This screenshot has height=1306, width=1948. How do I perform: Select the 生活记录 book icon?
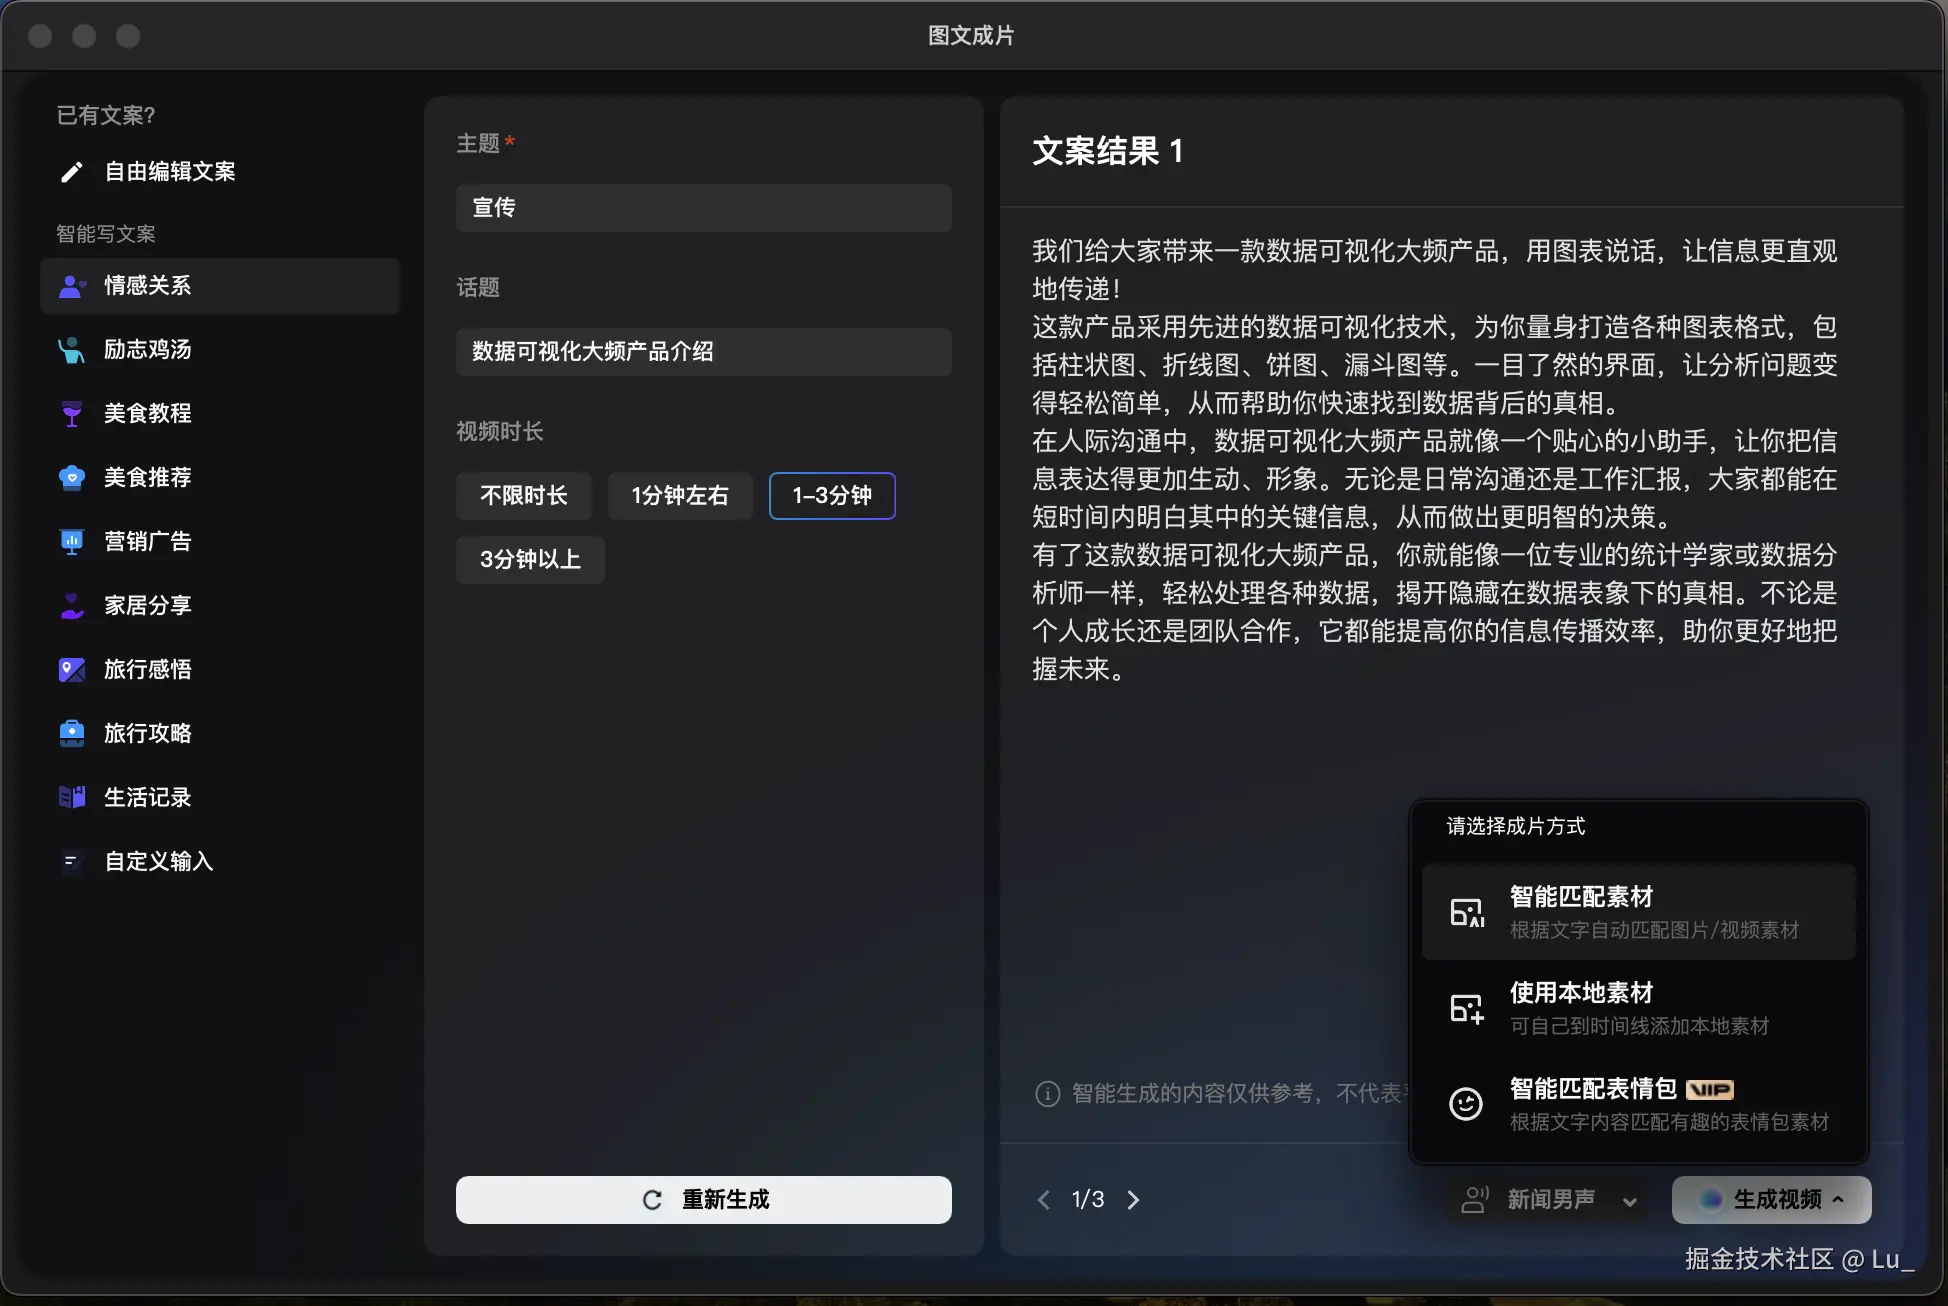tap(71, 798)
